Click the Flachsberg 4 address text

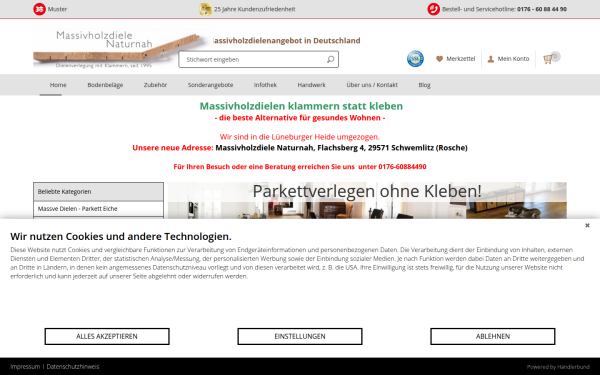pos(341,148)
